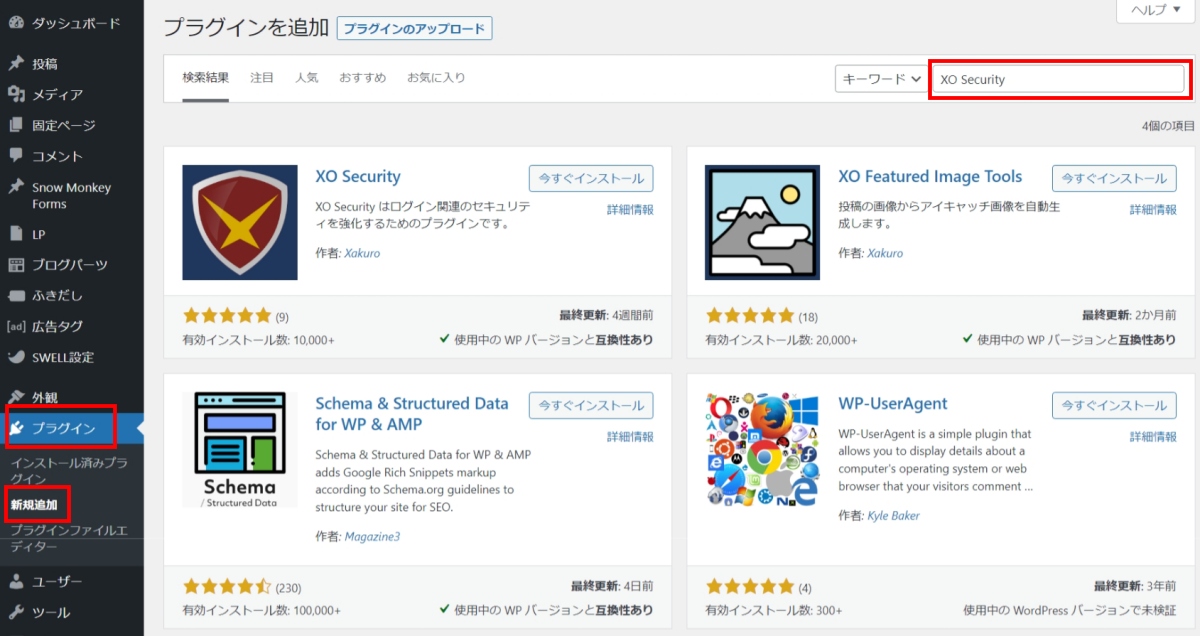Open the ダッシュボード dashboard icon

coord(13,21)
